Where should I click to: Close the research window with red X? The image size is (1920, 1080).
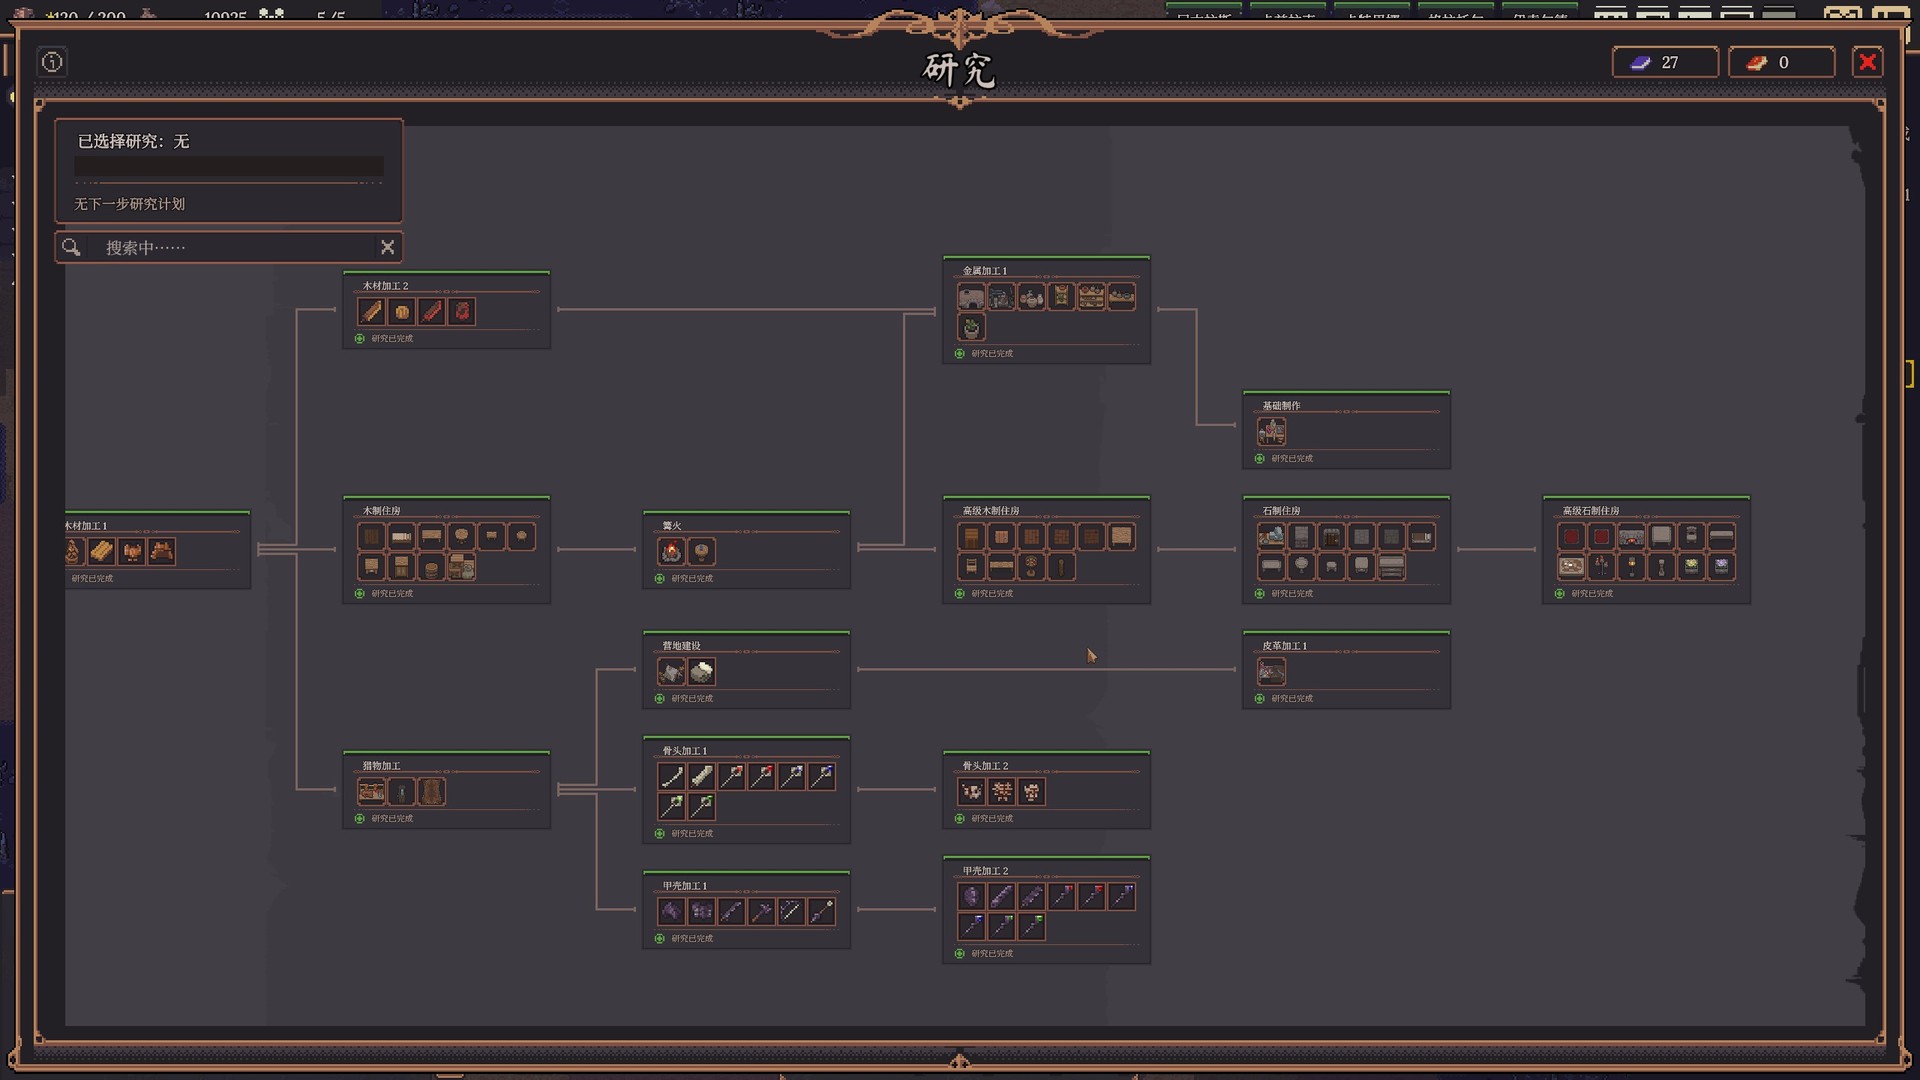point(1867,62)
